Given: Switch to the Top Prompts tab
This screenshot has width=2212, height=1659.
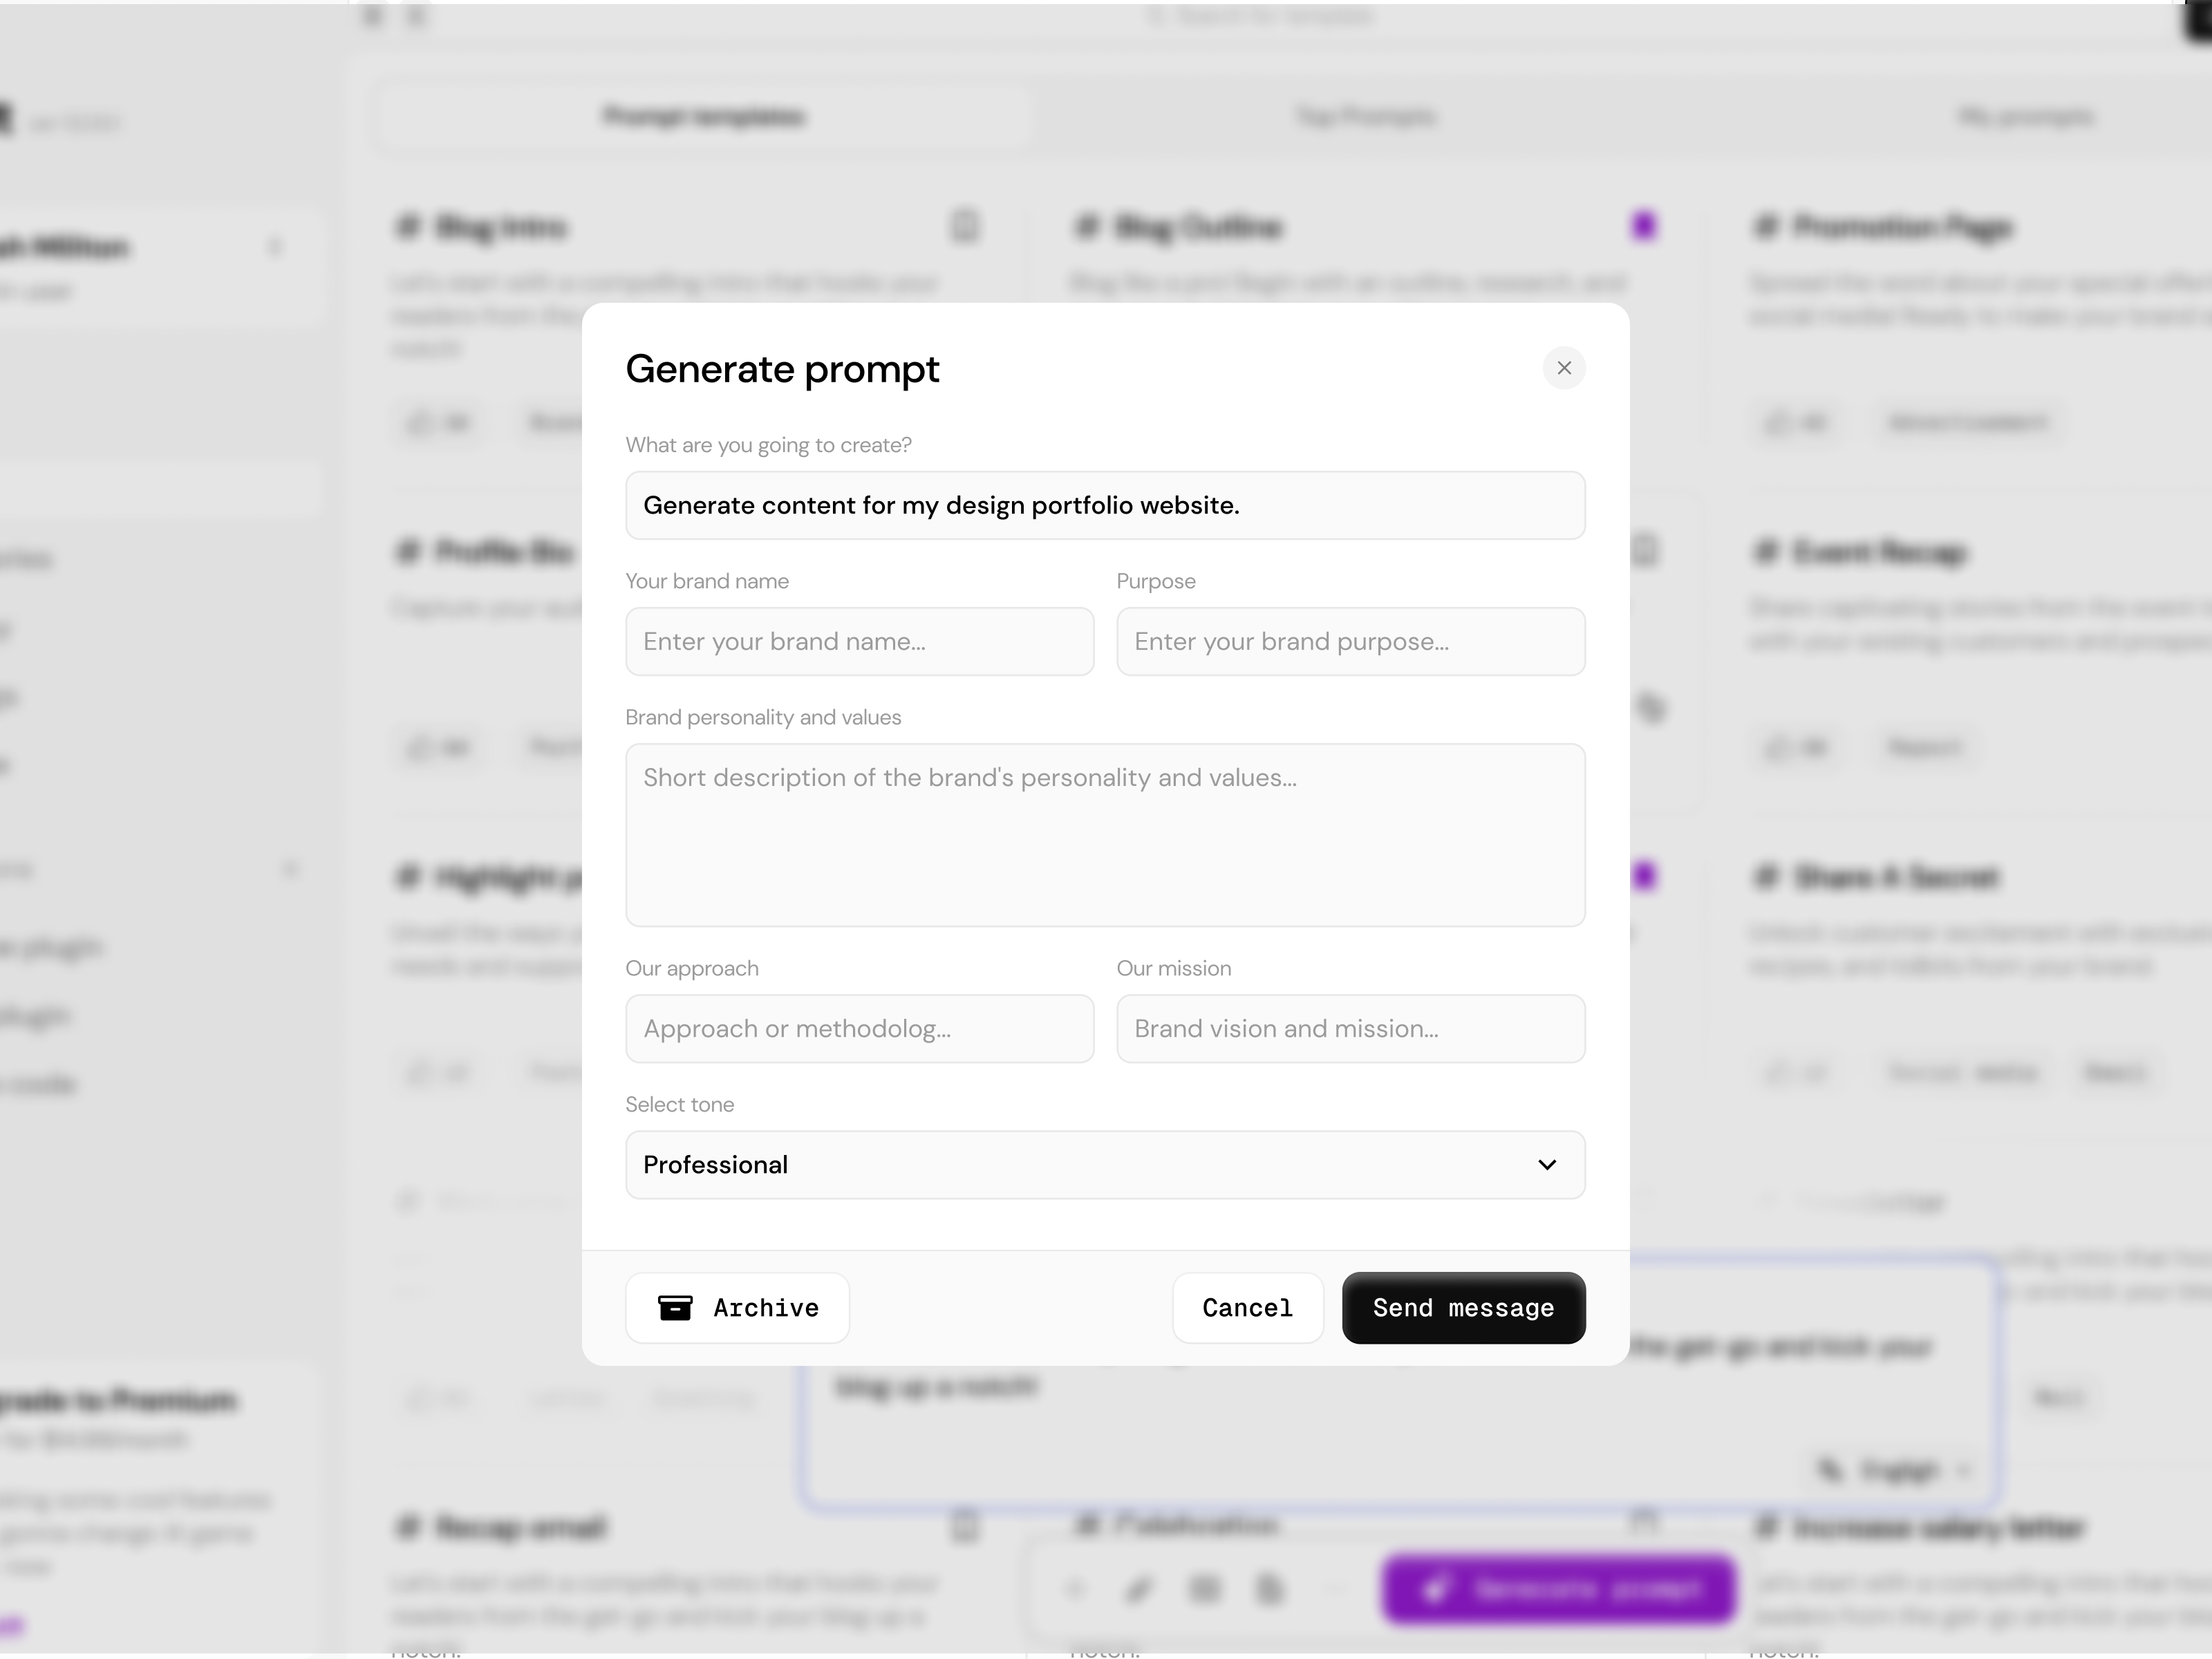Looking at the screenshot, I should click(x=1368, y=116).
